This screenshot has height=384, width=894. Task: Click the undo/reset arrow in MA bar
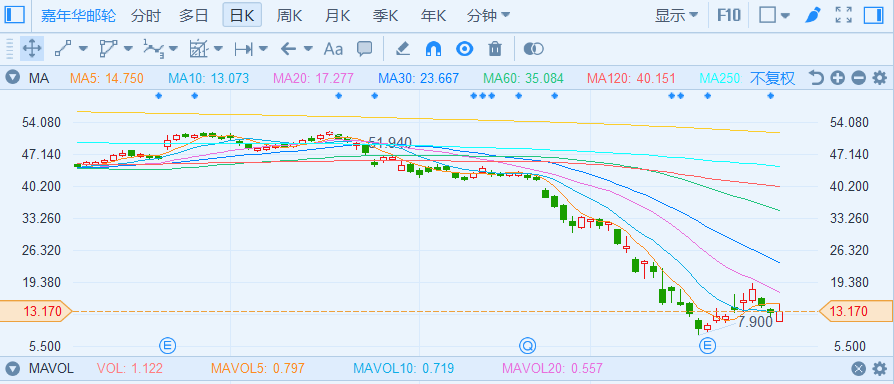click(x=816, y=78)
